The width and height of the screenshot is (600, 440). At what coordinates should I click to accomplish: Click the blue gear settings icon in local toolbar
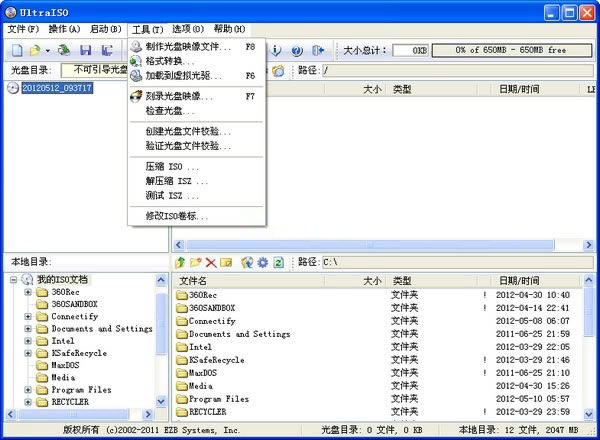click(x=262, y=262)
